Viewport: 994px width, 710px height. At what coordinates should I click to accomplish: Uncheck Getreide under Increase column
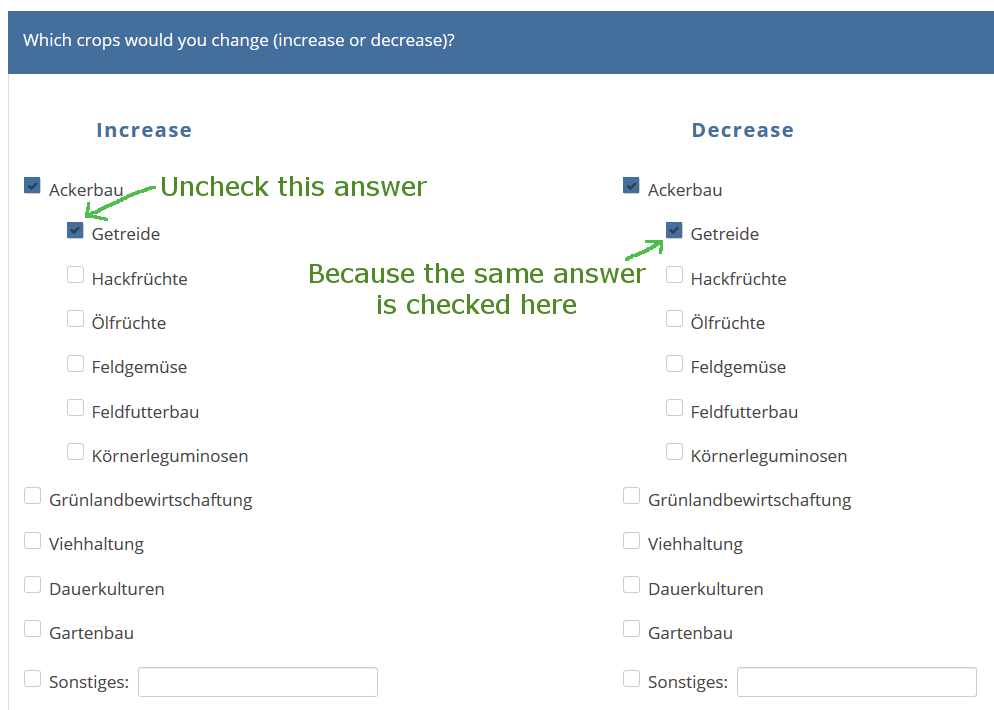point(75,231)
